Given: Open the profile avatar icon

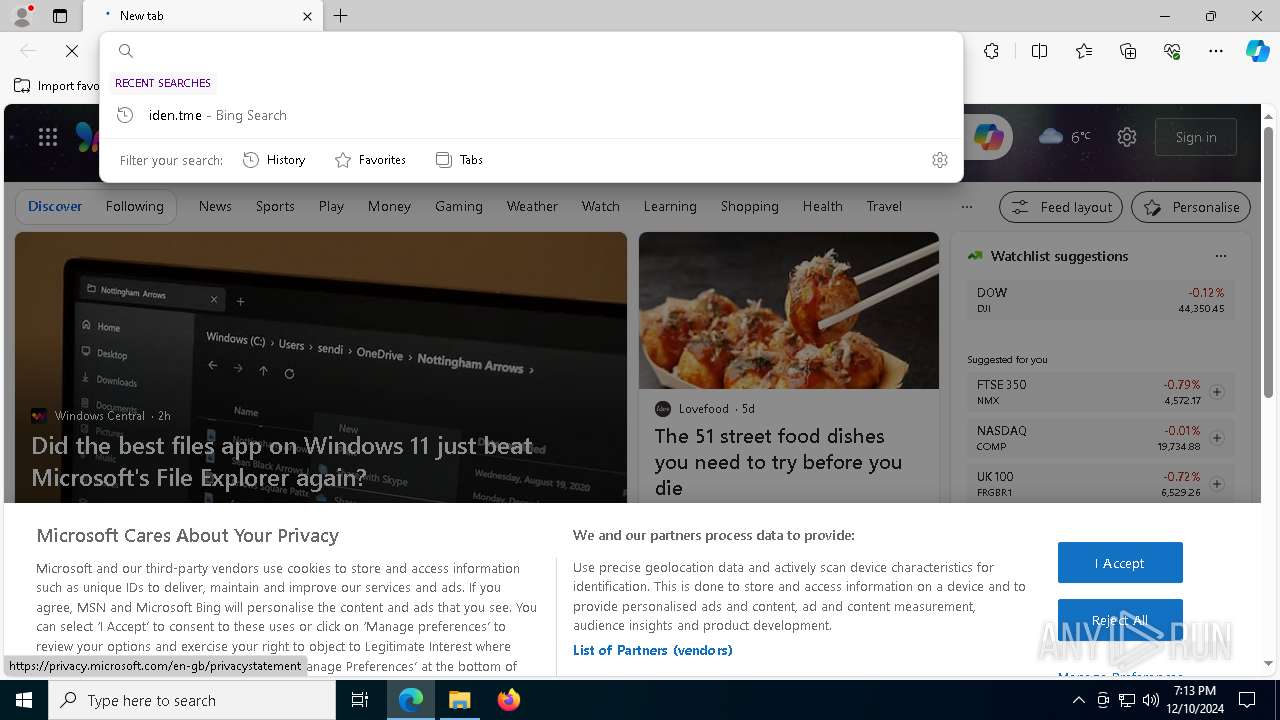Looking at the screenshot, I should 21,16.
